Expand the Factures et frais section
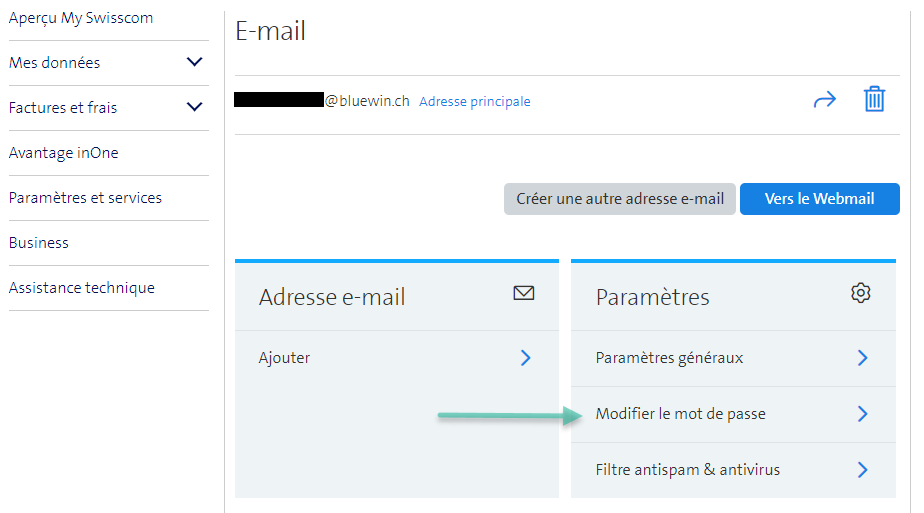 click(x=195, y=108)
